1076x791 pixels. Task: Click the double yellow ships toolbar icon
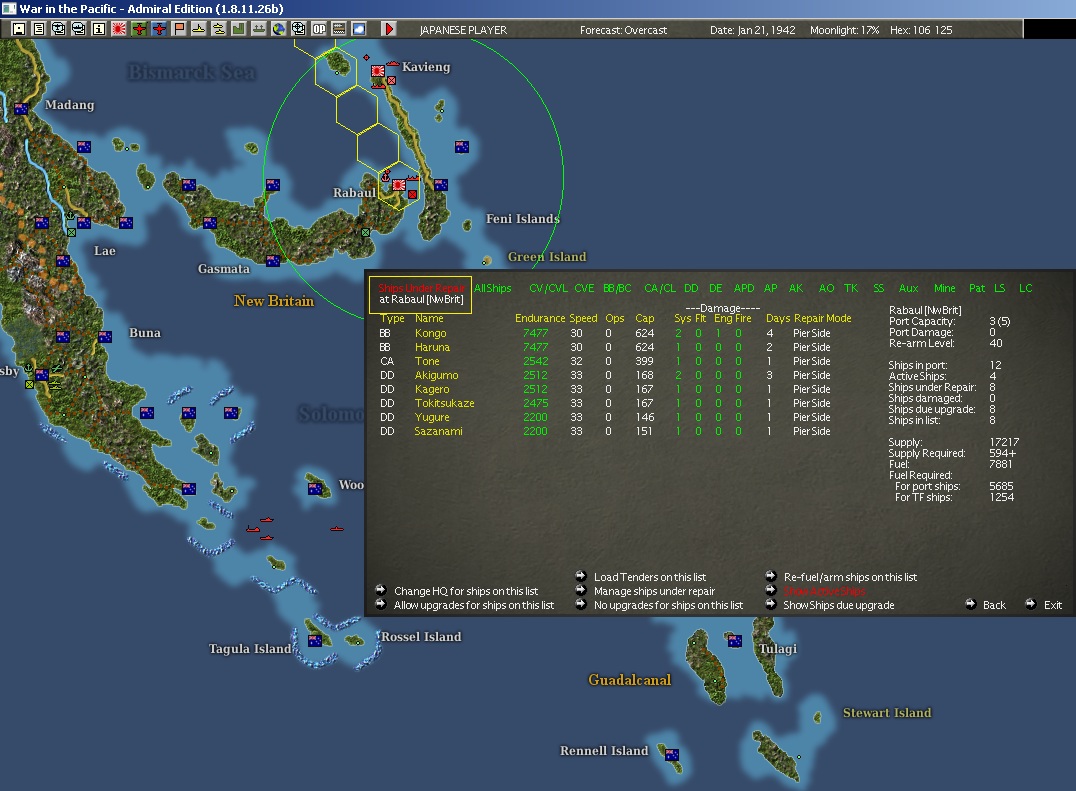point(218,29)
